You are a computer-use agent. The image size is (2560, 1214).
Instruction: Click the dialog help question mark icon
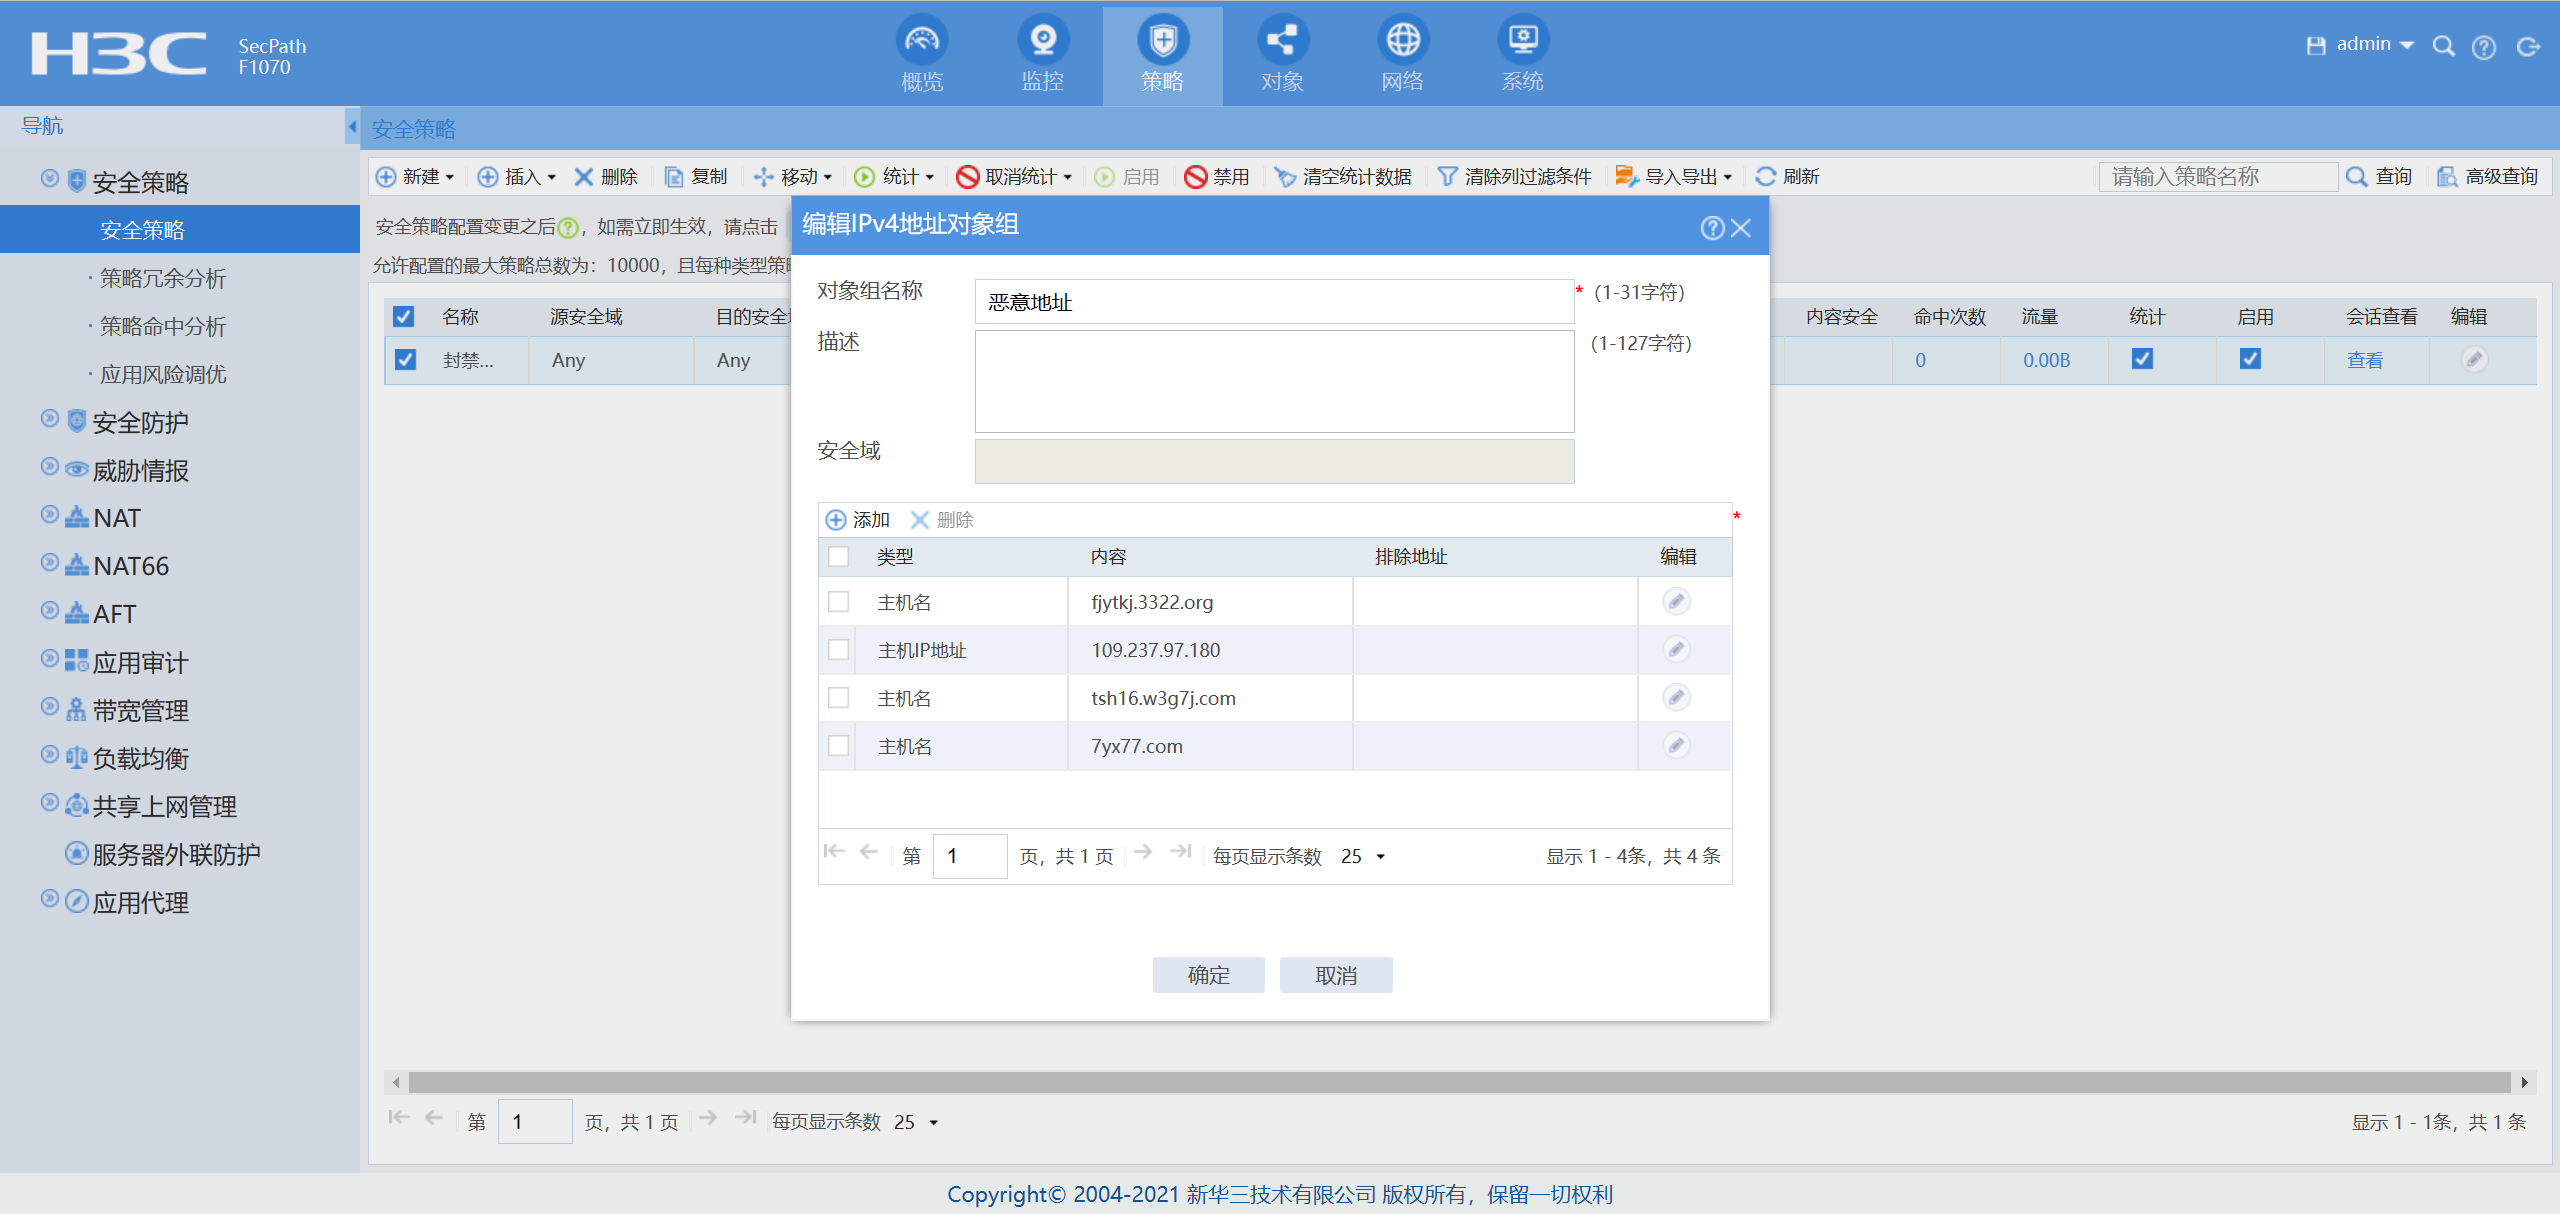(x=1711, y=228)
